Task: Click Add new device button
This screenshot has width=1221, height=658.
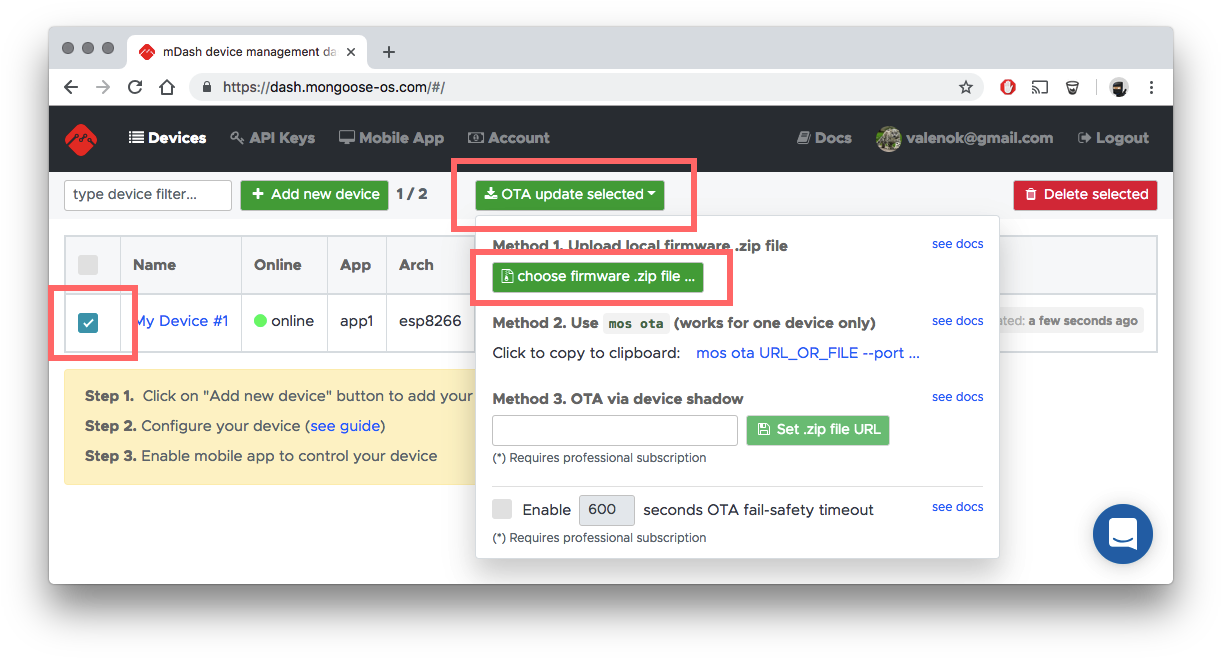Action: [314, 194]
